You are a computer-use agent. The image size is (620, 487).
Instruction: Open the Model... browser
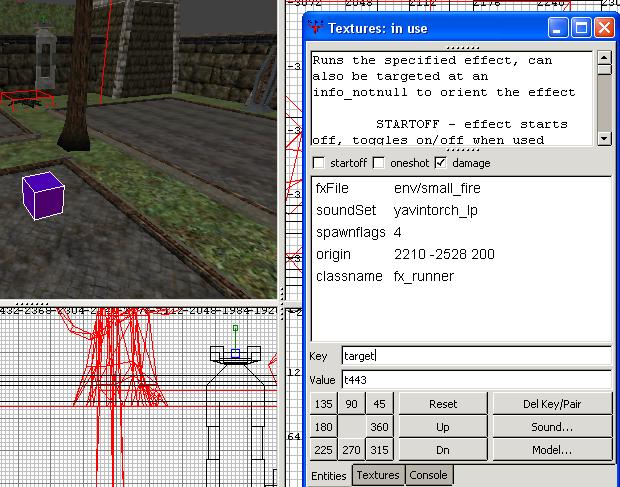point(552,450)
